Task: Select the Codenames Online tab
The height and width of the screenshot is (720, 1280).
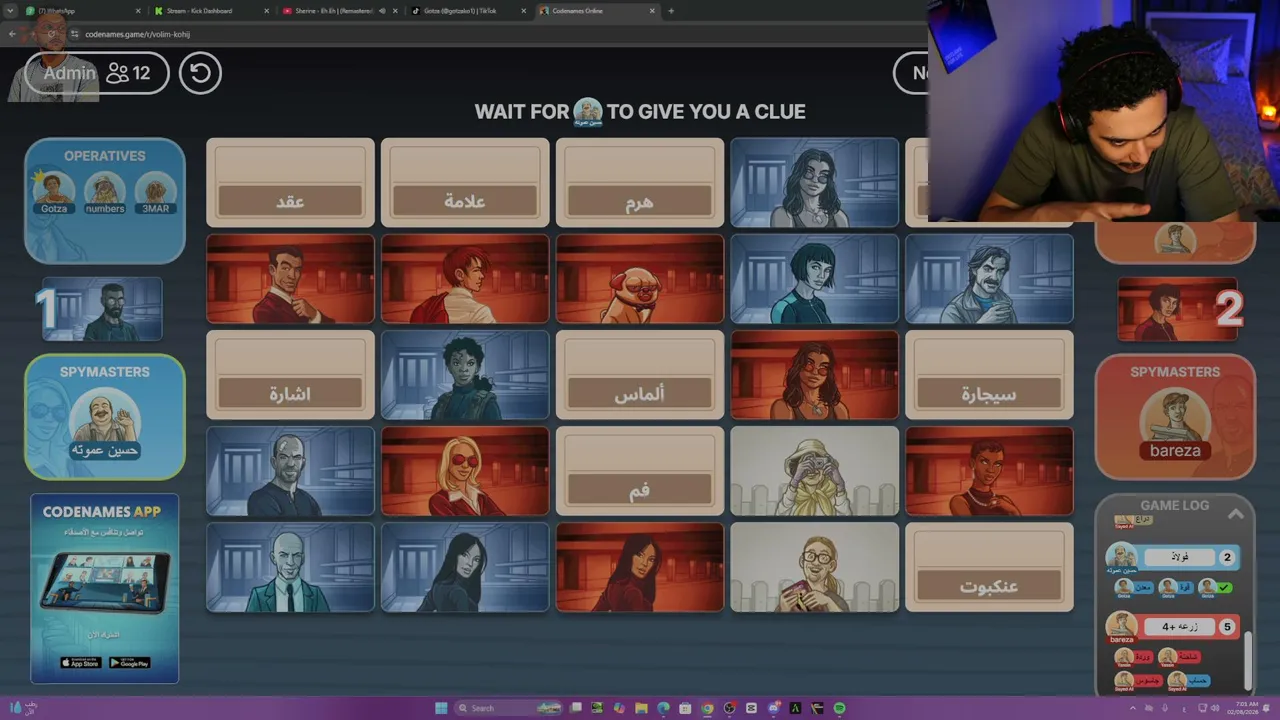Action: click(x=598, y=11)
